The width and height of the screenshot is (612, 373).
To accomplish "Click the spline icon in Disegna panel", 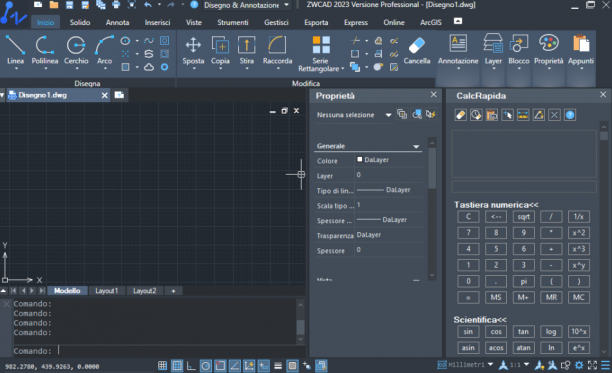I will [149, 40].
